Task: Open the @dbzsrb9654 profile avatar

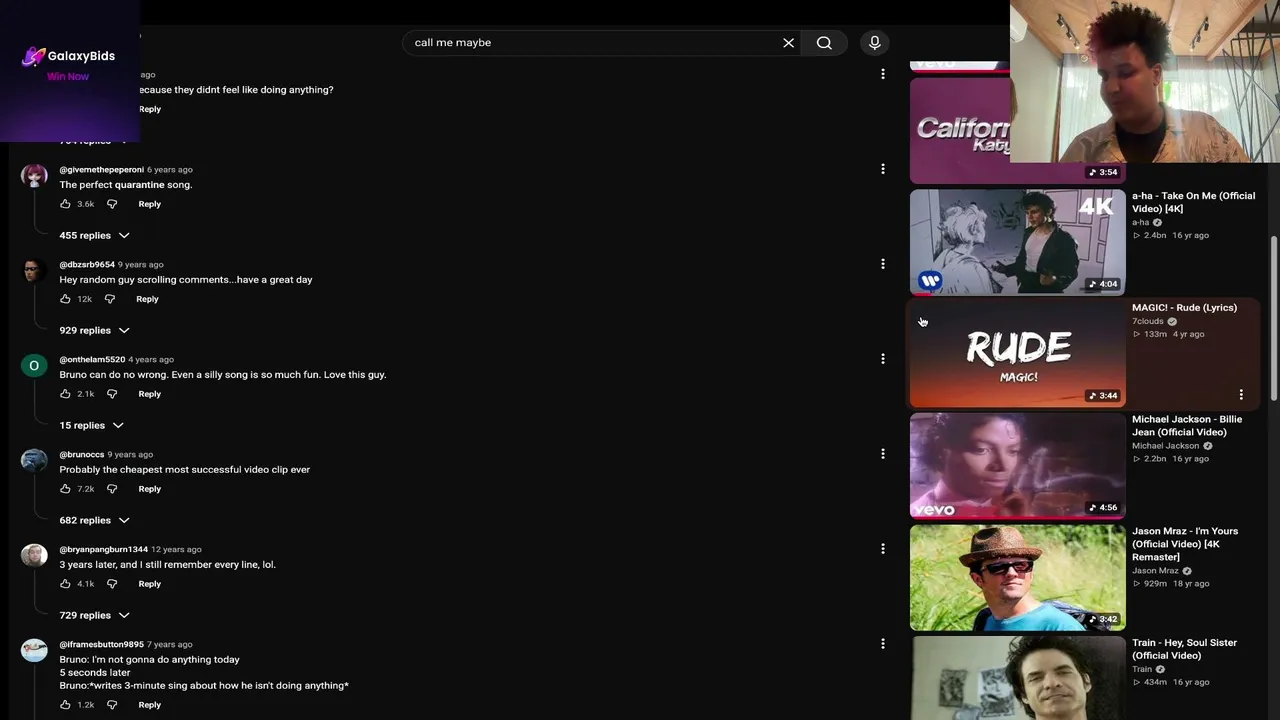Action: tap(34, 271)
